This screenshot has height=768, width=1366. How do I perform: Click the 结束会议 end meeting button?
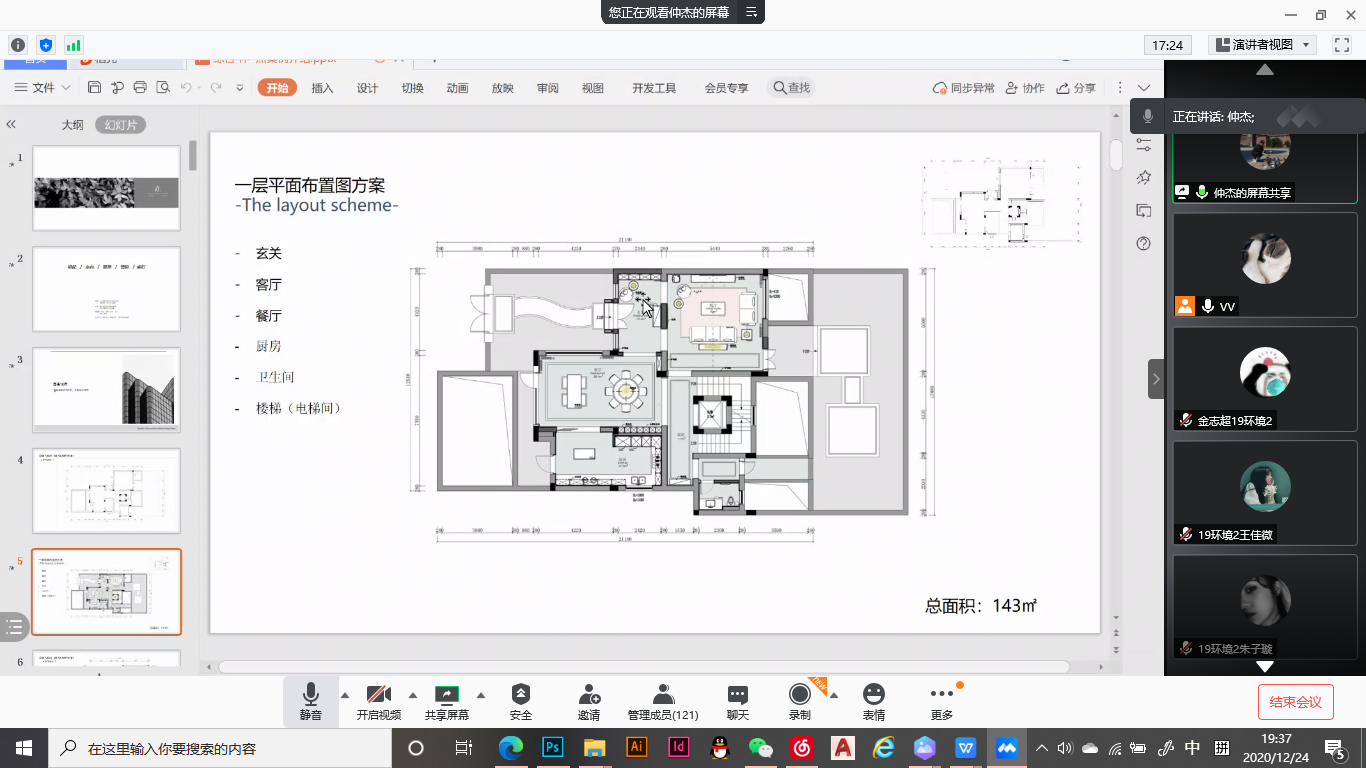click(x=1295, y=702)
